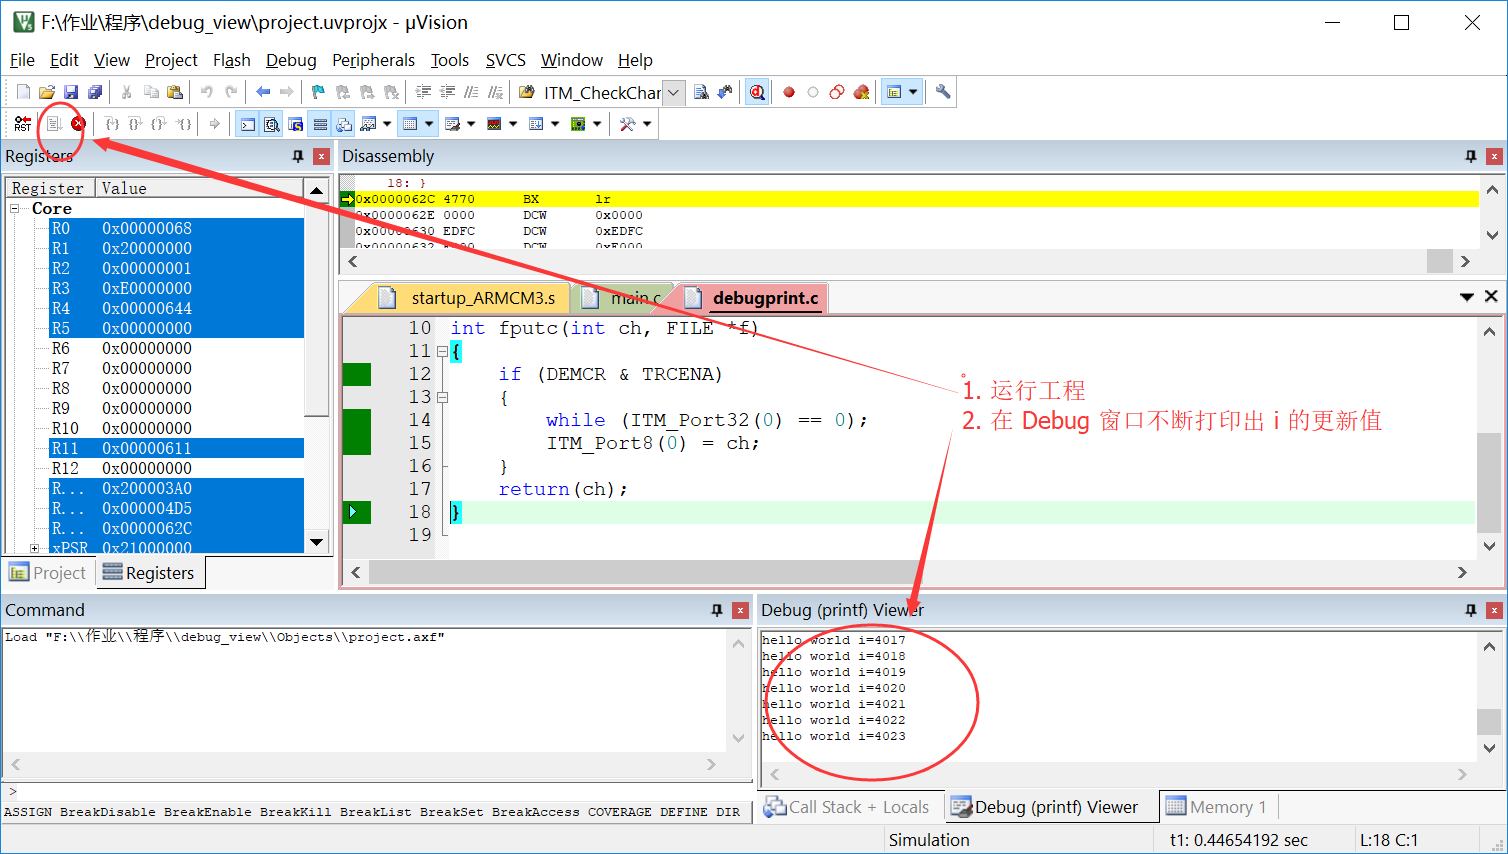Pin the Registers panel with its pin icon
Image resolution: width=1508 pixels, height=854 pixels.
pos(297,156)
